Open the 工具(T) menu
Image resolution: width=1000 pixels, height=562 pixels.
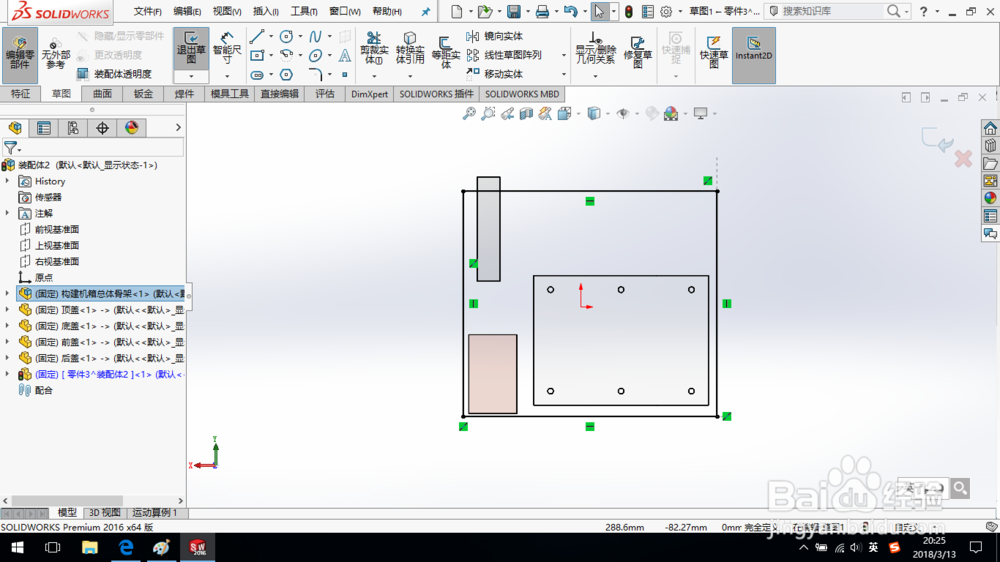304,11
